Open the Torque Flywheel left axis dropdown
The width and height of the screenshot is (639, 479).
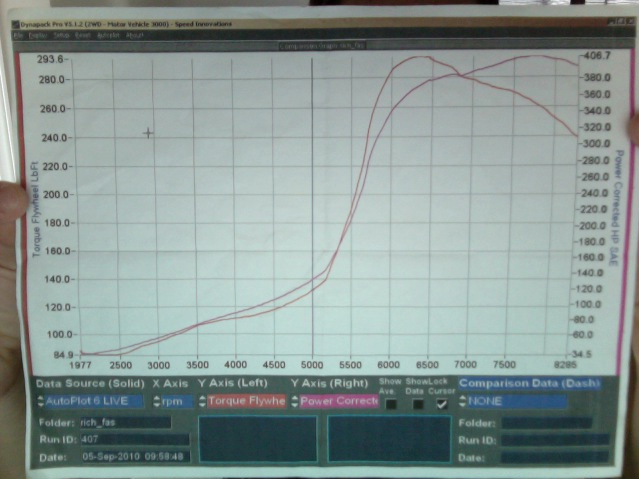243,402
